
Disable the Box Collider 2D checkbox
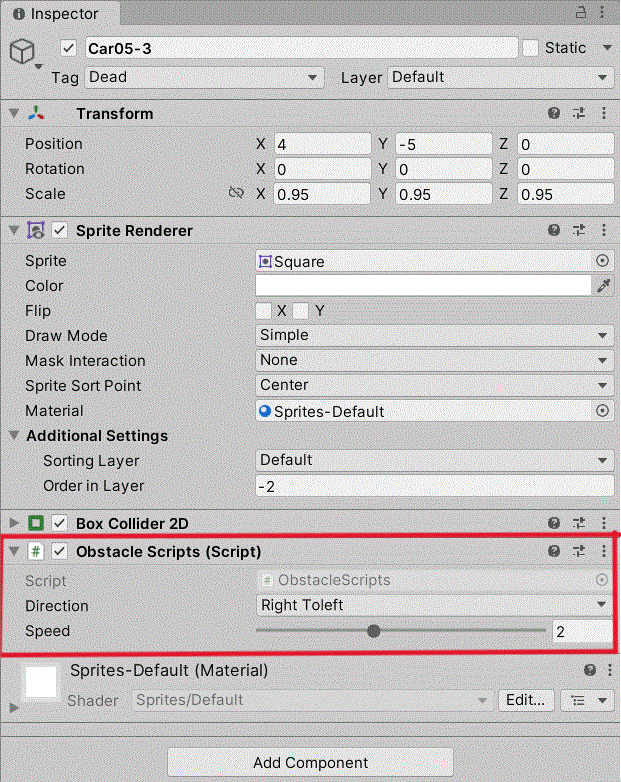pyautogui.click(x=60, y=523)
